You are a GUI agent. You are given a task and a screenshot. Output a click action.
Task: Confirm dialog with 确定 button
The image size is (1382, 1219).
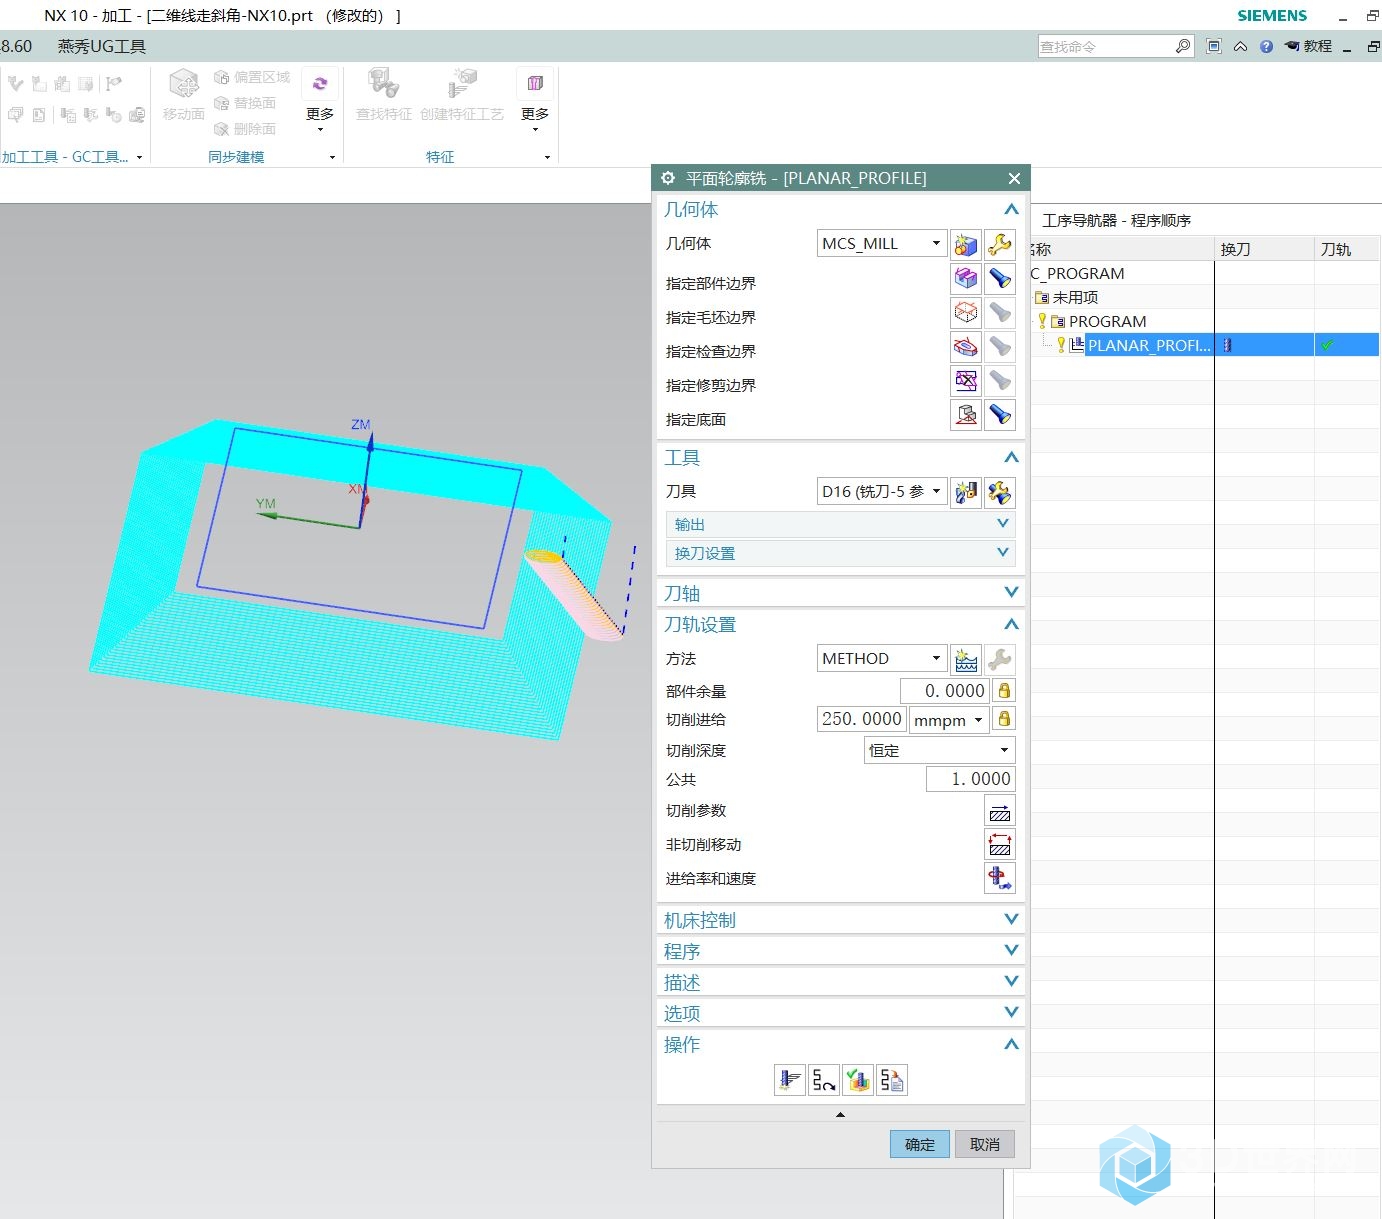(919, 1144)
